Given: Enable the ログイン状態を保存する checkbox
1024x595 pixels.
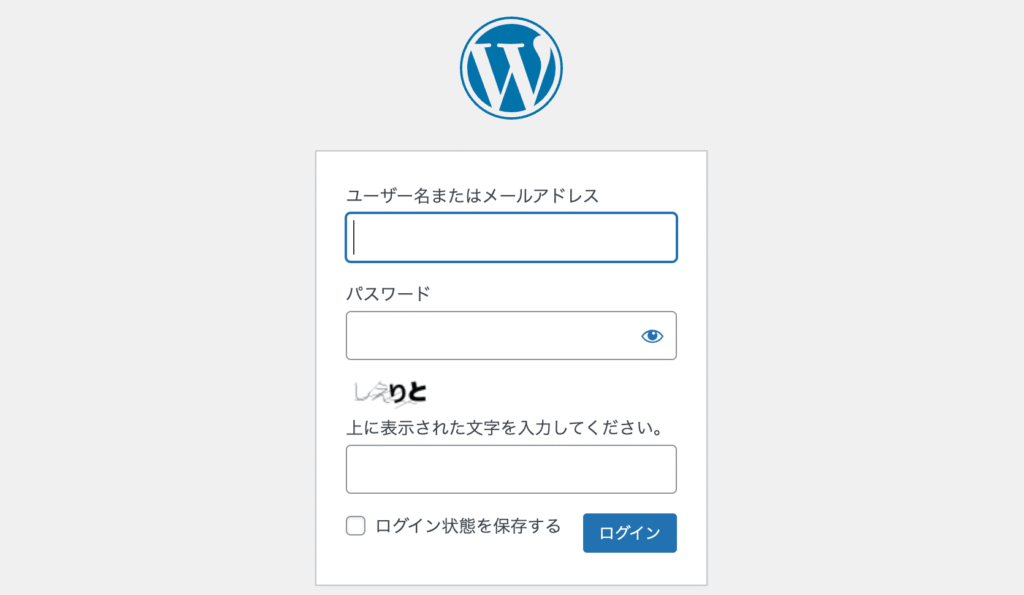Looking at the screenshot, I should (x=356, y=526).
